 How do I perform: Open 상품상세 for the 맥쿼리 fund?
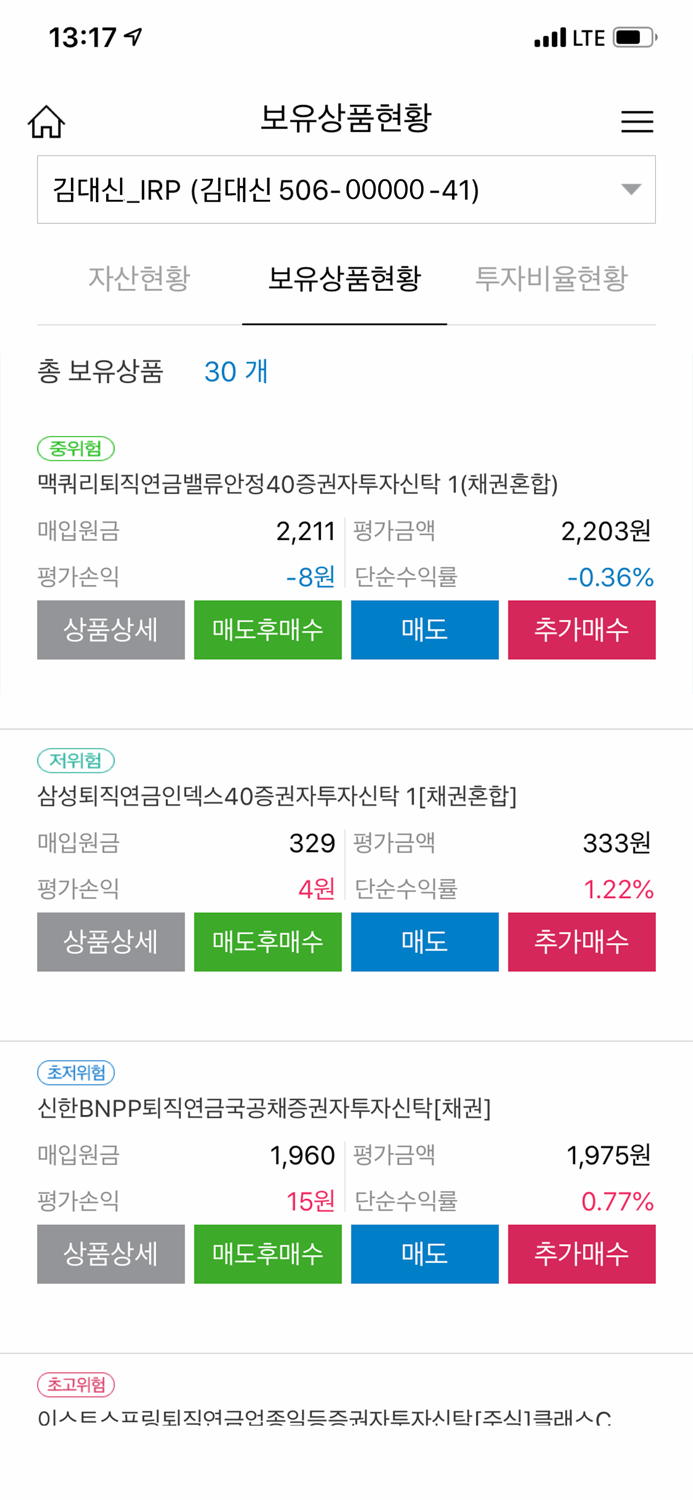click(x=110, y=630)
